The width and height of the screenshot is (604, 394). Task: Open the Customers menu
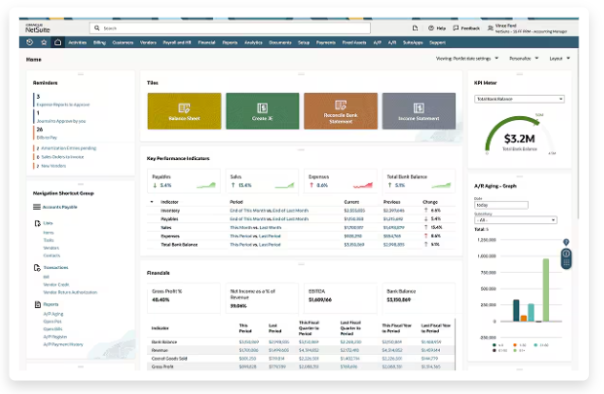pyautogui.click(x=123, y=42)
